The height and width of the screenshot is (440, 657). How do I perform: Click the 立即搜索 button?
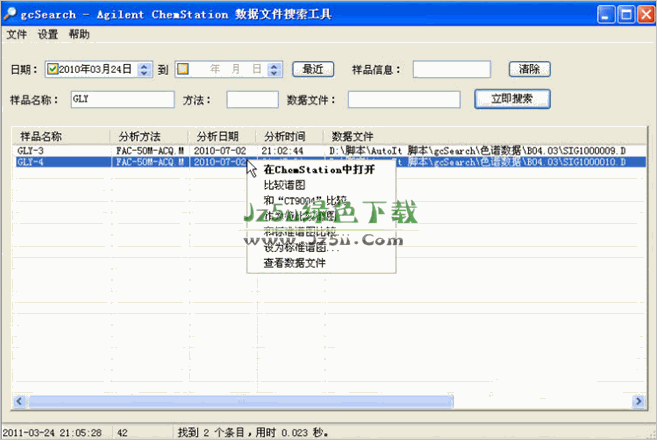(x=512, y=99)
